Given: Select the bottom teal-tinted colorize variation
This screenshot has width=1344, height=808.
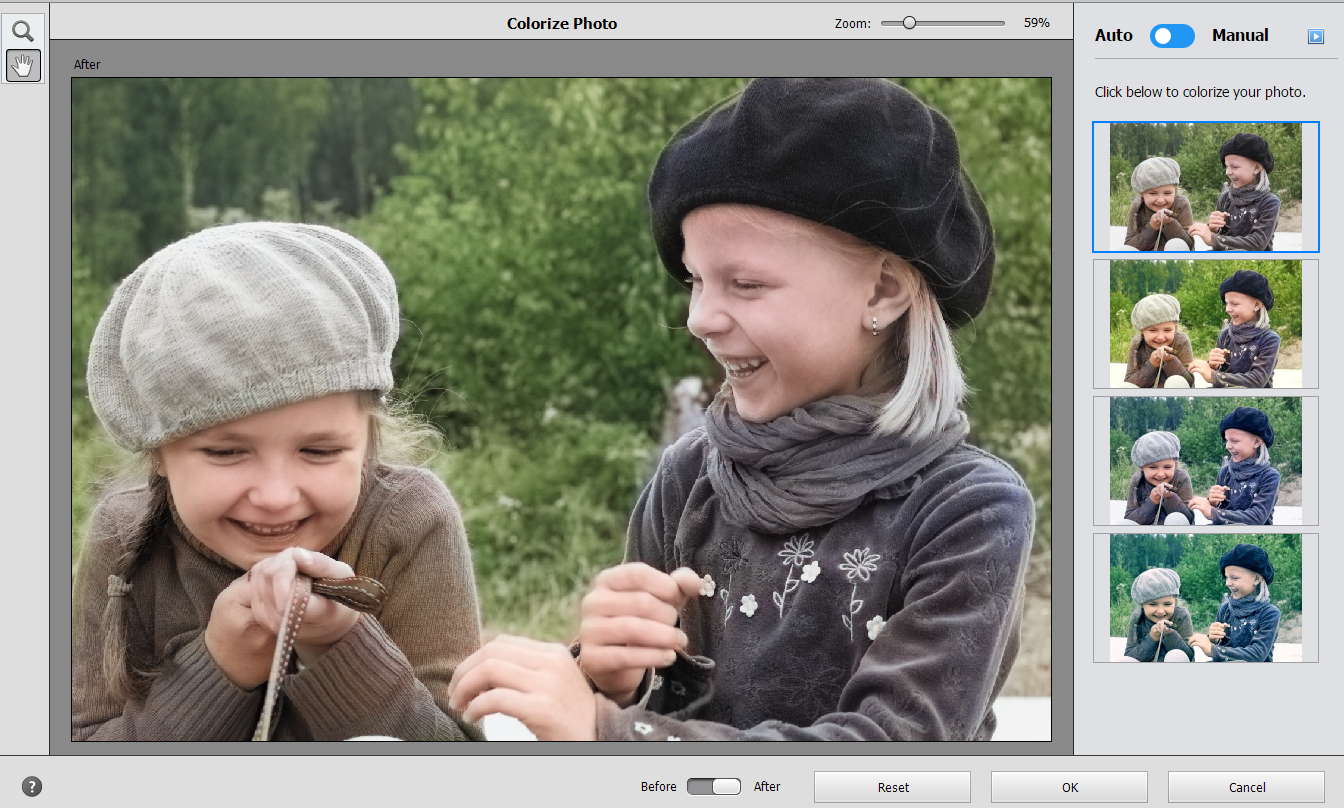Looking at the screenshot, I should click(1205, 597).
